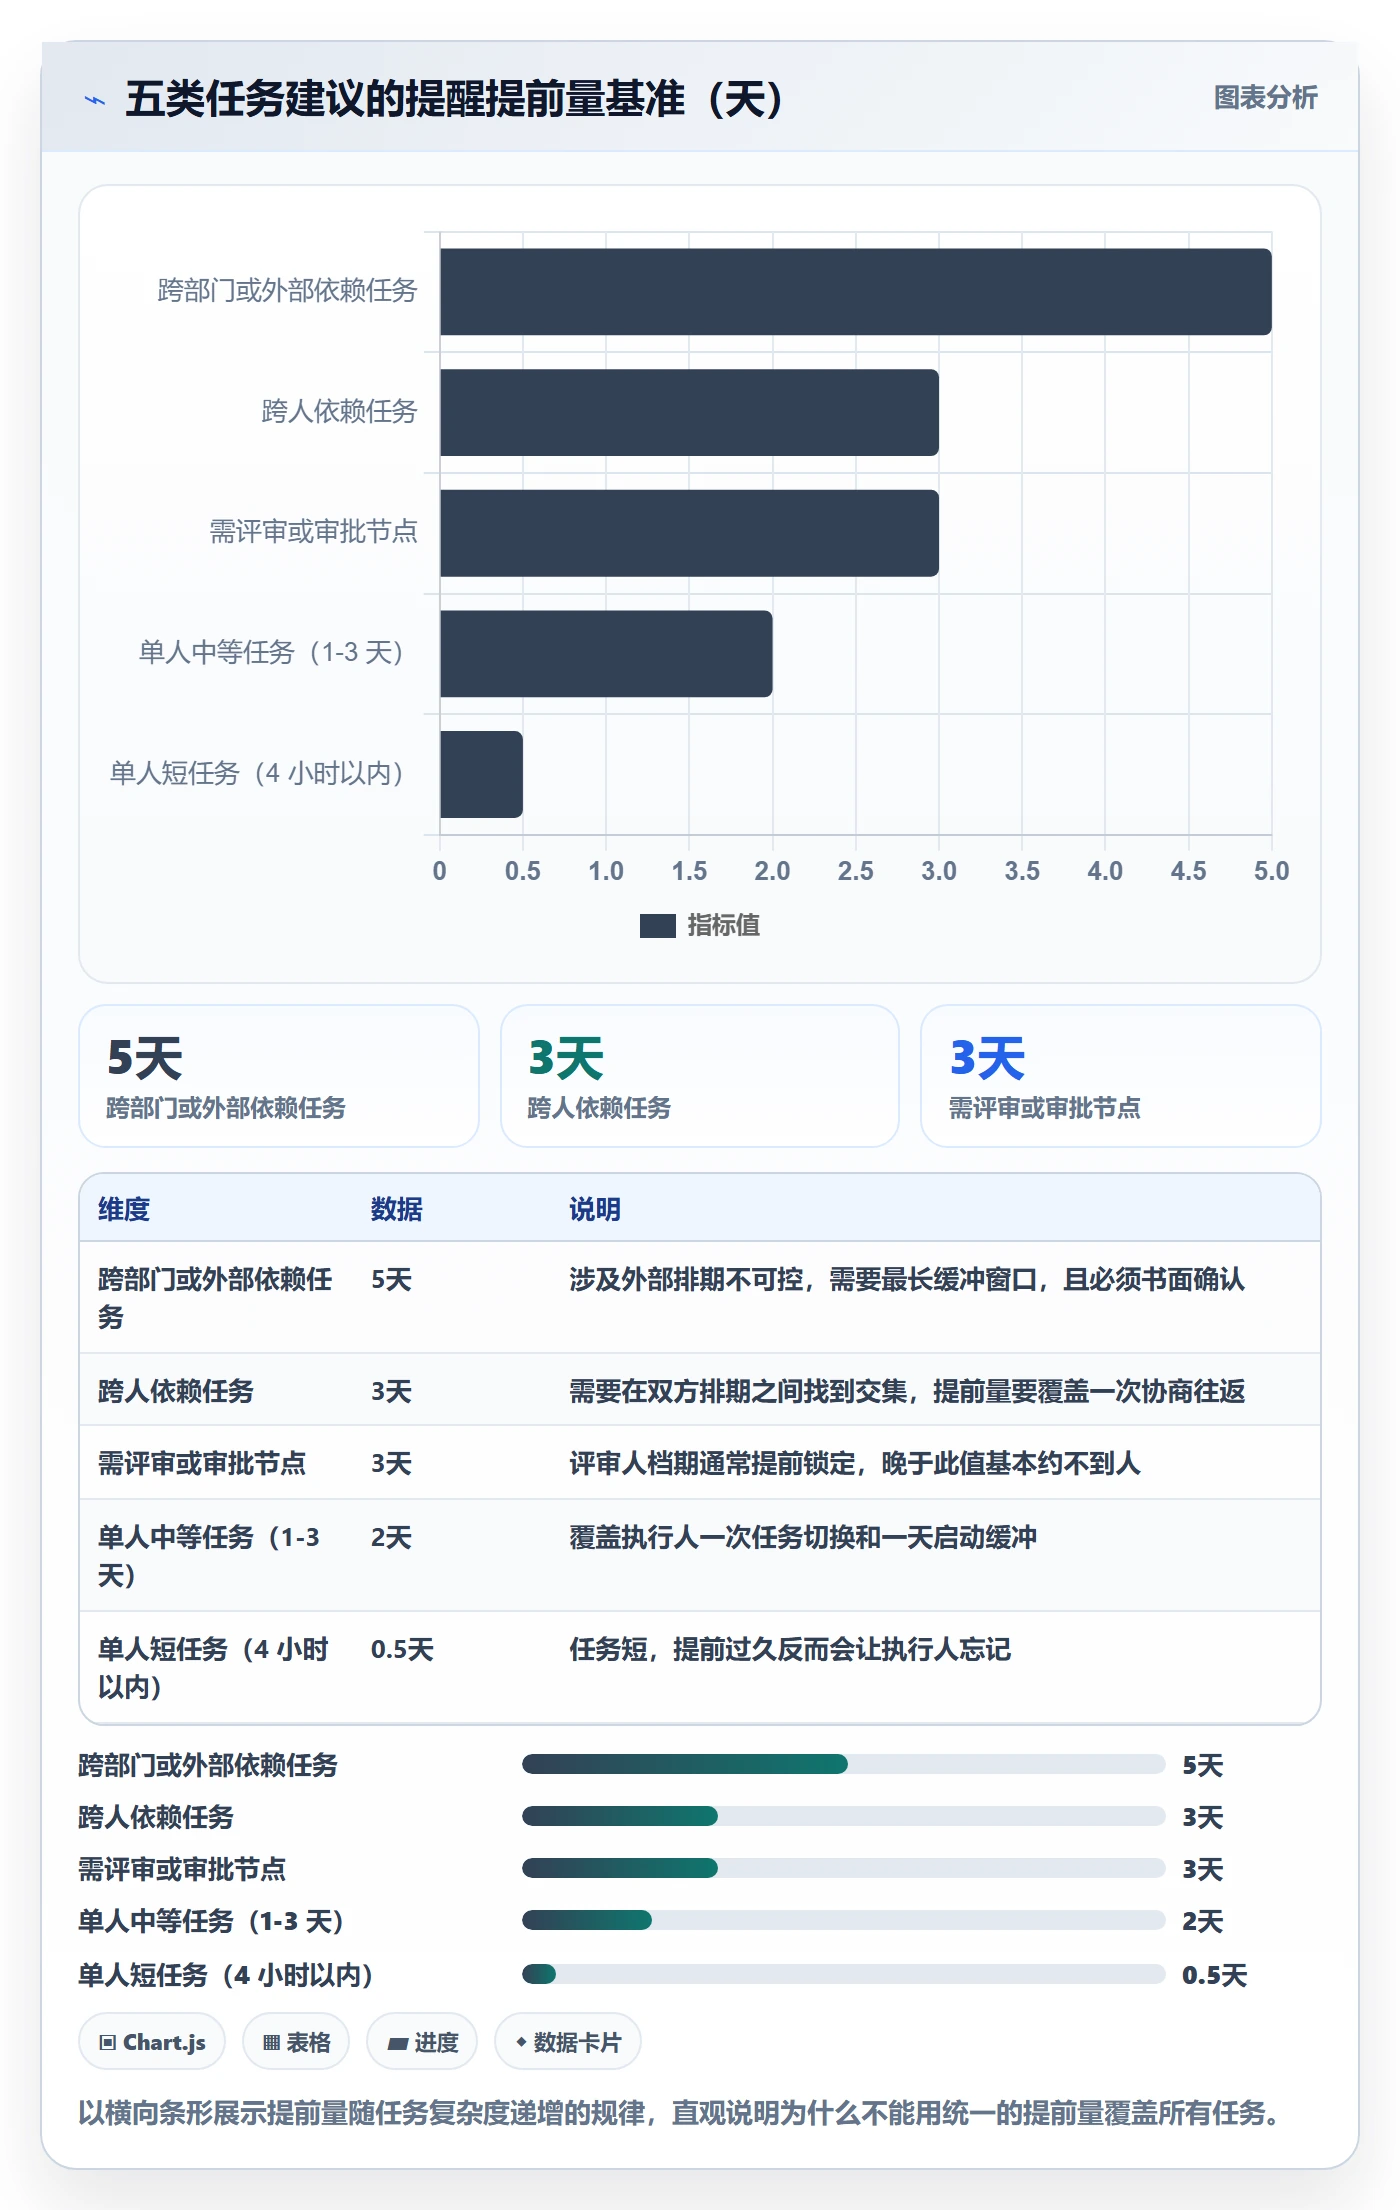Toggle the 指标值 legend color swatch

(657, 926)
